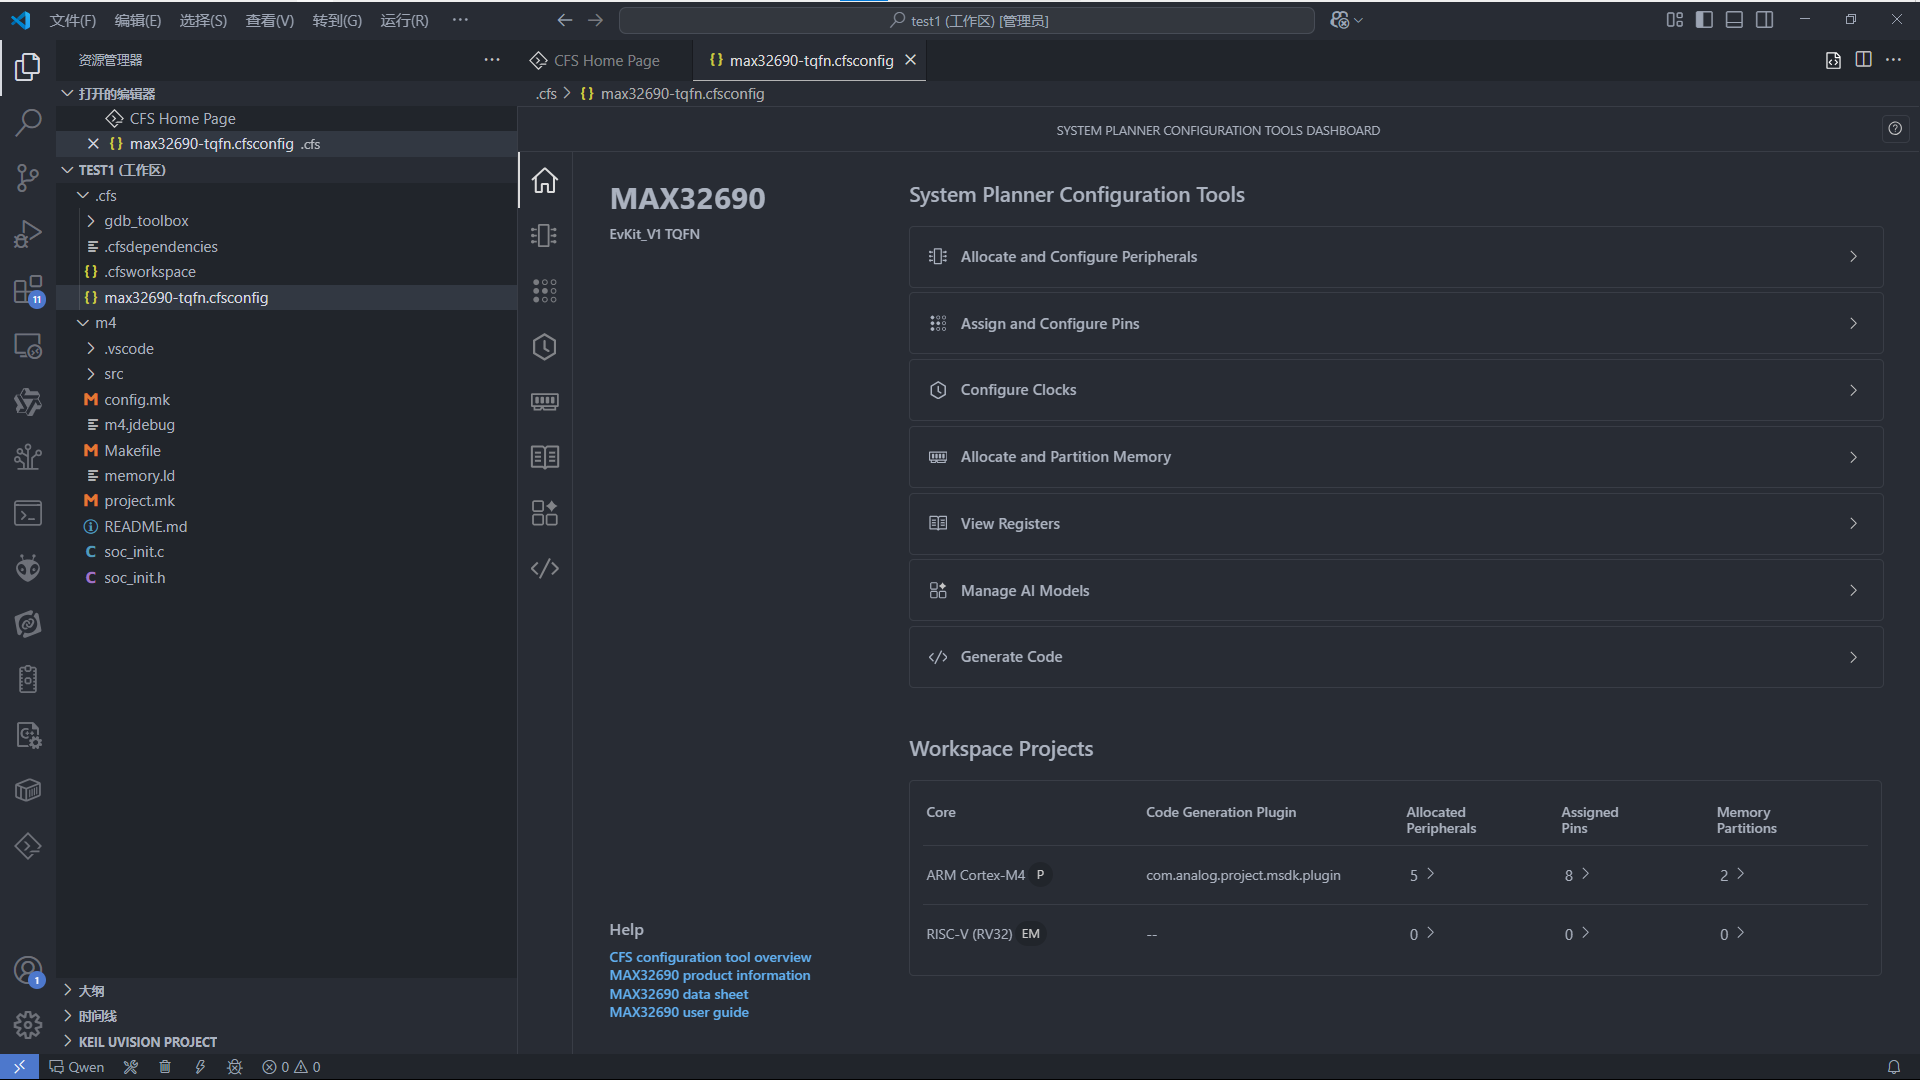This screenshot has width=1920, height=1080.
Task: Go back with the navigation arrow
Action: point(565,20)
